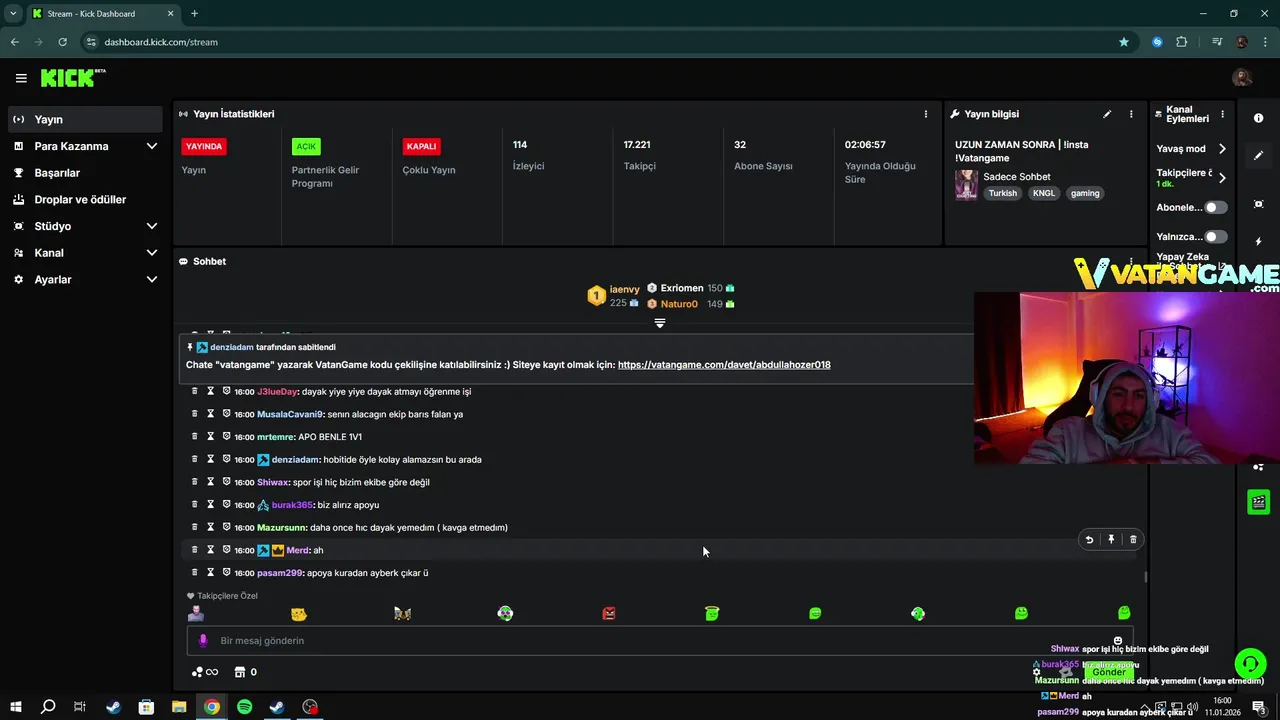Collapse the leaderboard arrow above pinned message
Screen dimensions: 1280x720
click(660, 323)
